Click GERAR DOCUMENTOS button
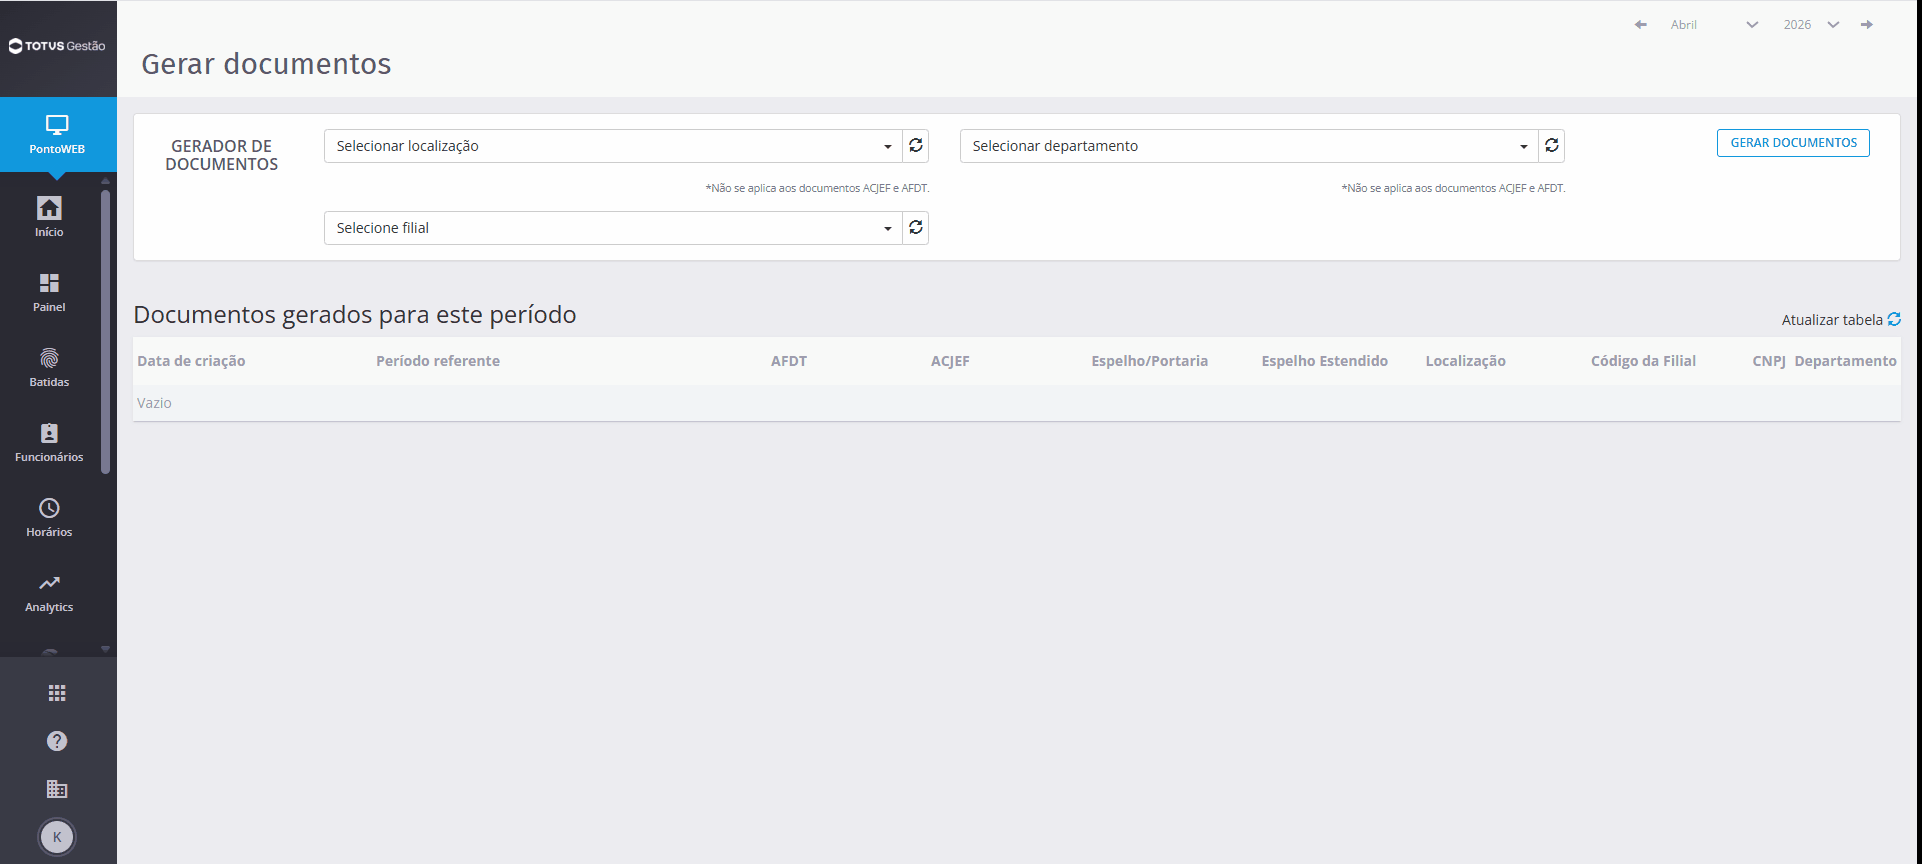The image size is (1922, 864). point(1793,143)
